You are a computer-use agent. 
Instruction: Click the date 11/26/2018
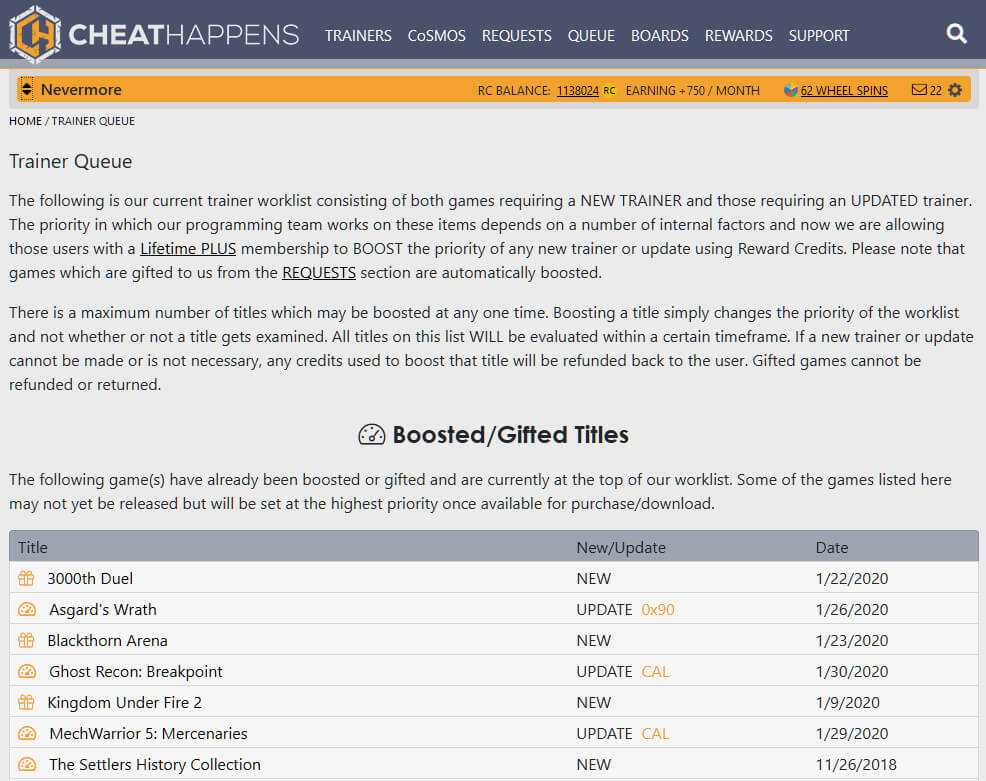(x=856, y=764)
